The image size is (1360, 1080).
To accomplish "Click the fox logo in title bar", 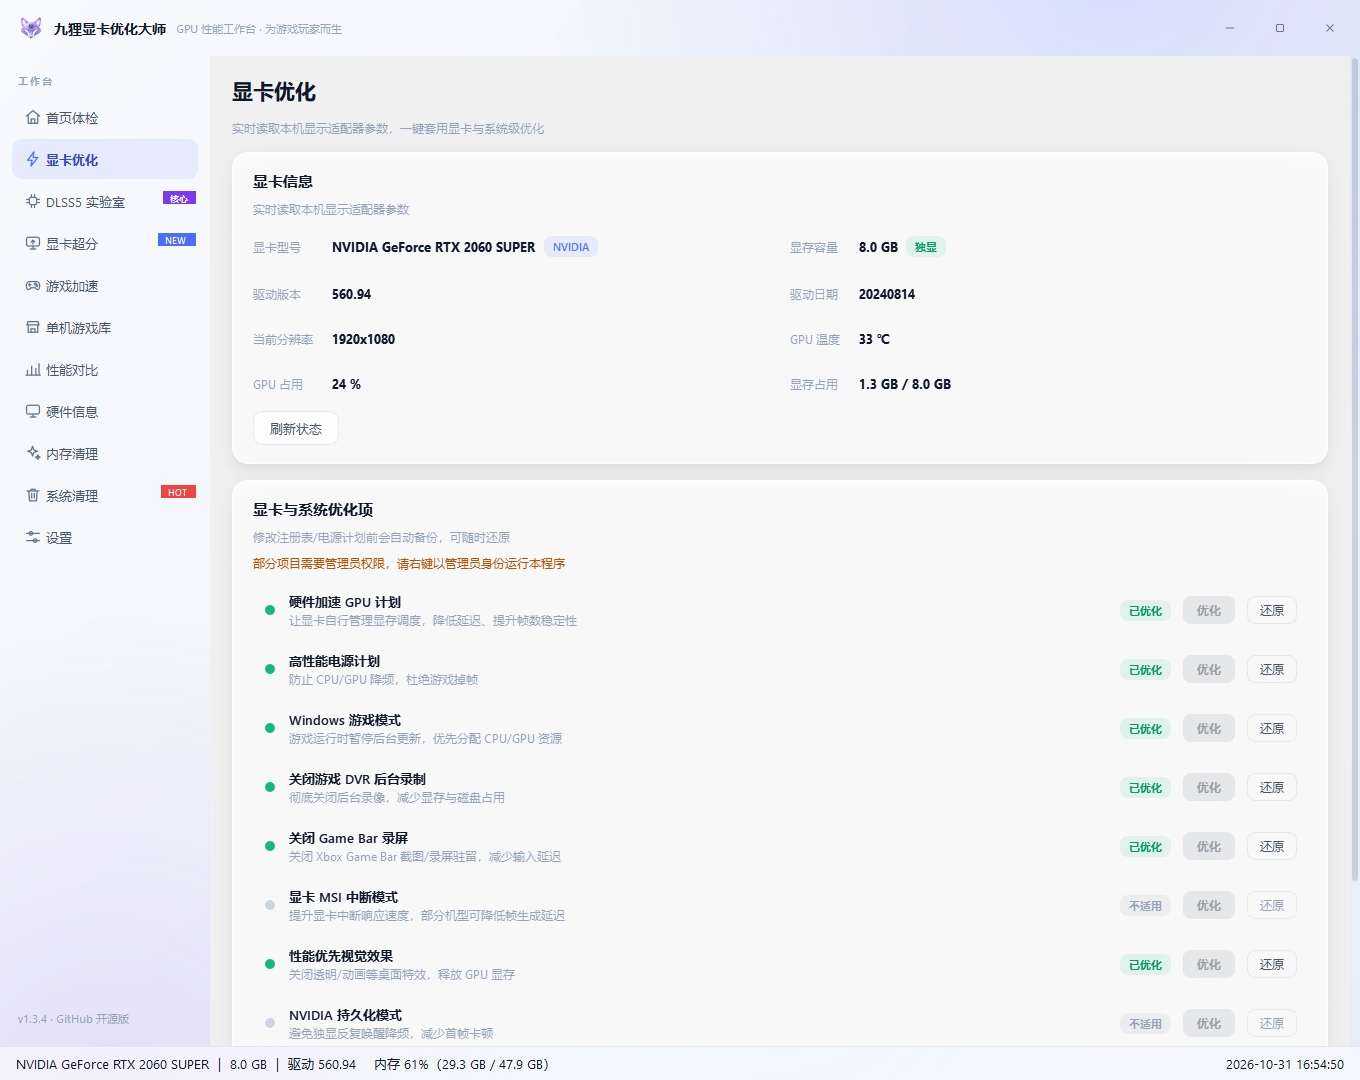I will pyautogui.click(x=31, y=28).
